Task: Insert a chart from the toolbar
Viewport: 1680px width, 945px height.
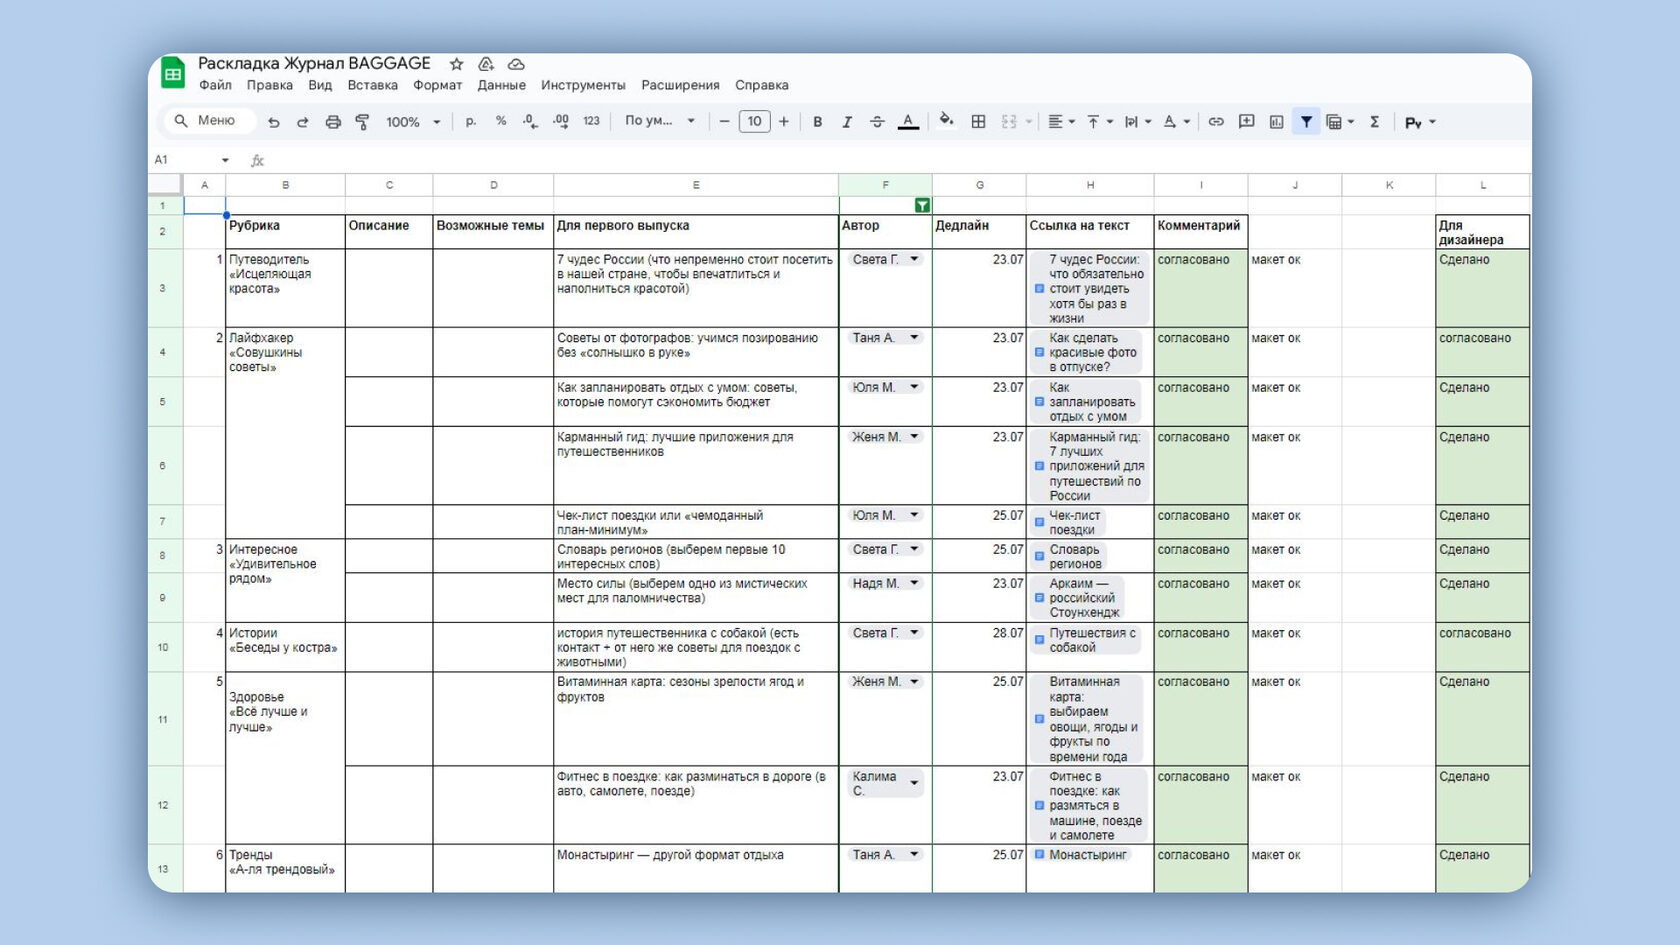Action: coord(1276,122)
